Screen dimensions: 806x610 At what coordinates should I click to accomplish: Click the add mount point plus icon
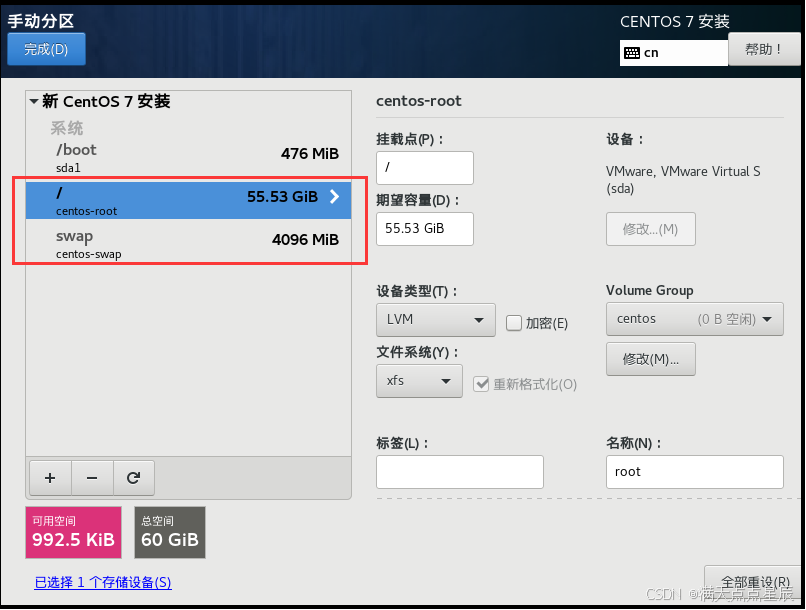(50, 478)
